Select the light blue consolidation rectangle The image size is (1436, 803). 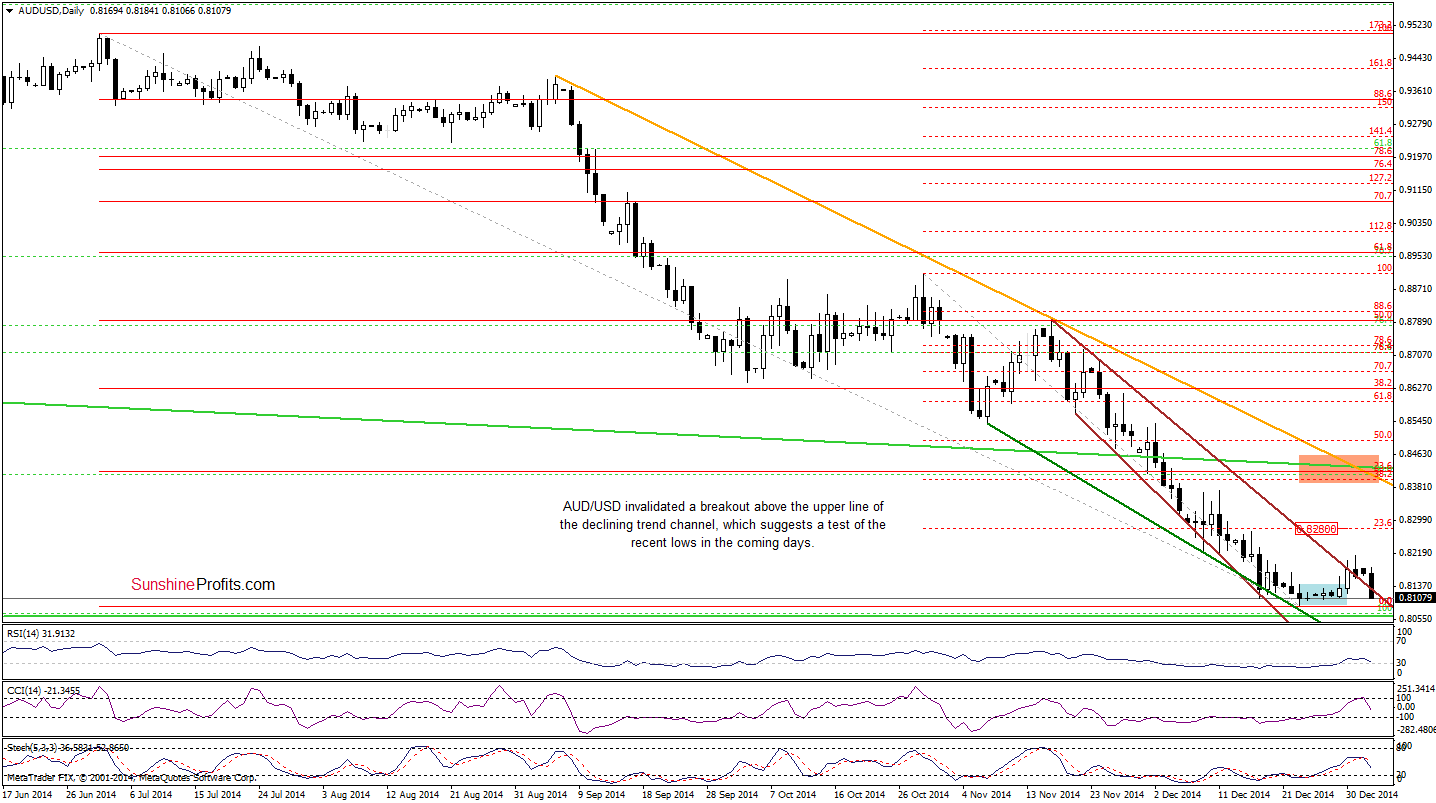pyautogui.click(x=1323, y=593)
